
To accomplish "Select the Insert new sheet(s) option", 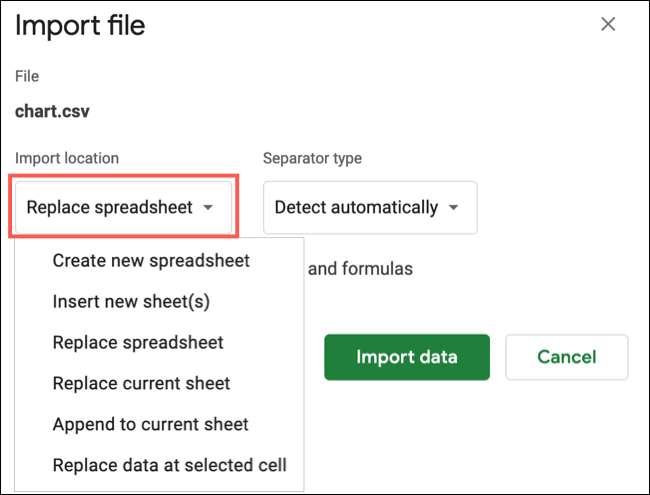I will click(131, 301).
